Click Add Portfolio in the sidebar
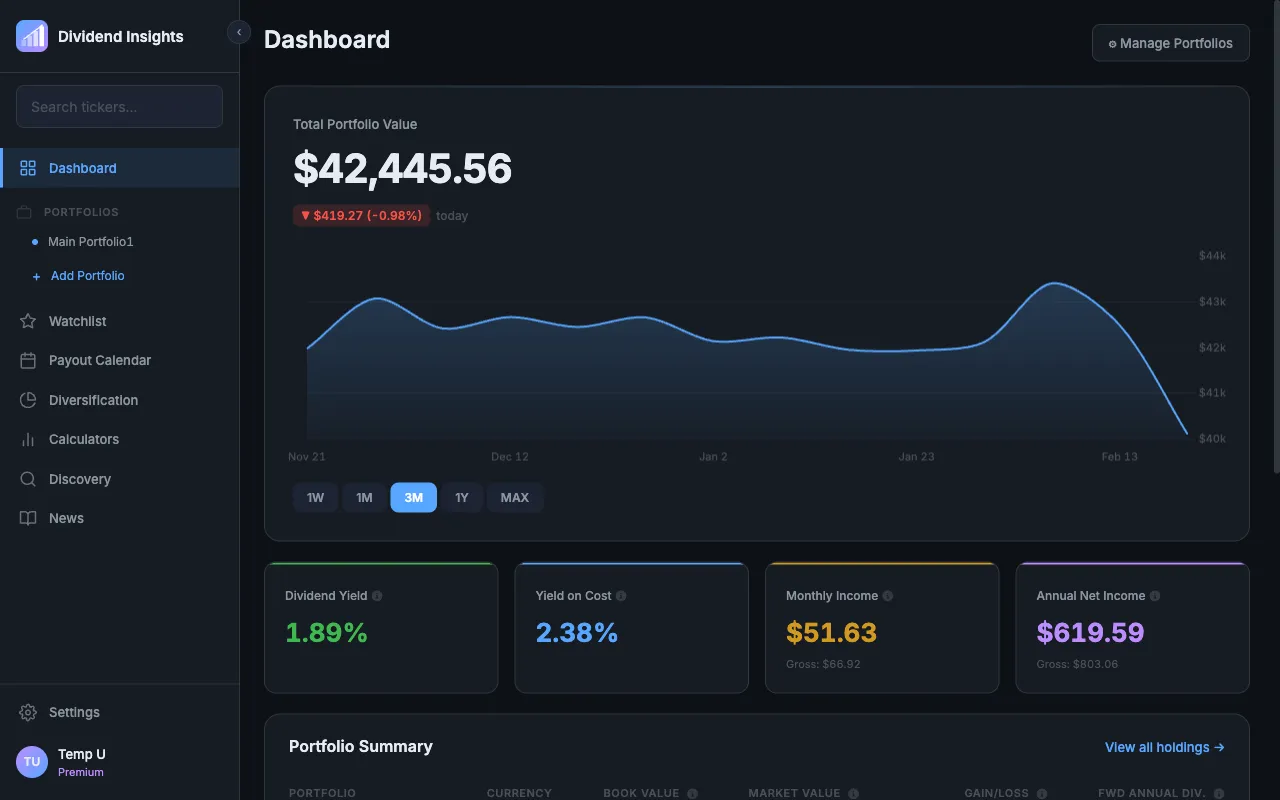Screen dimensions: 1280x800 87,276
